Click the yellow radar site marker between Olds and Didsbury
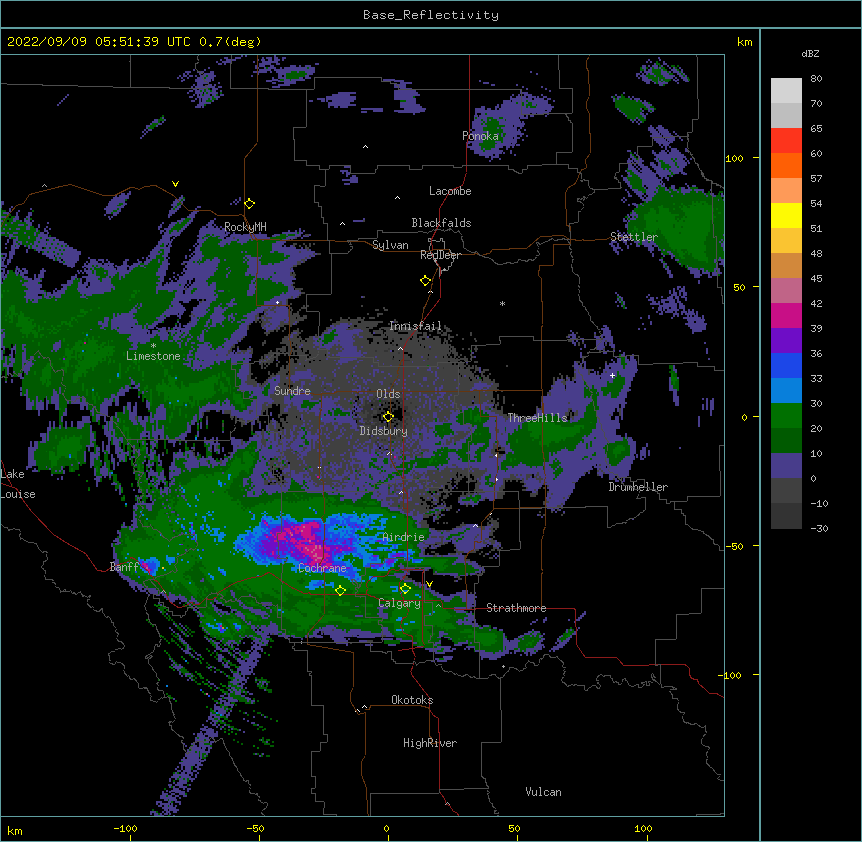This screenshot has height=842, width=862. pos(388,417)
